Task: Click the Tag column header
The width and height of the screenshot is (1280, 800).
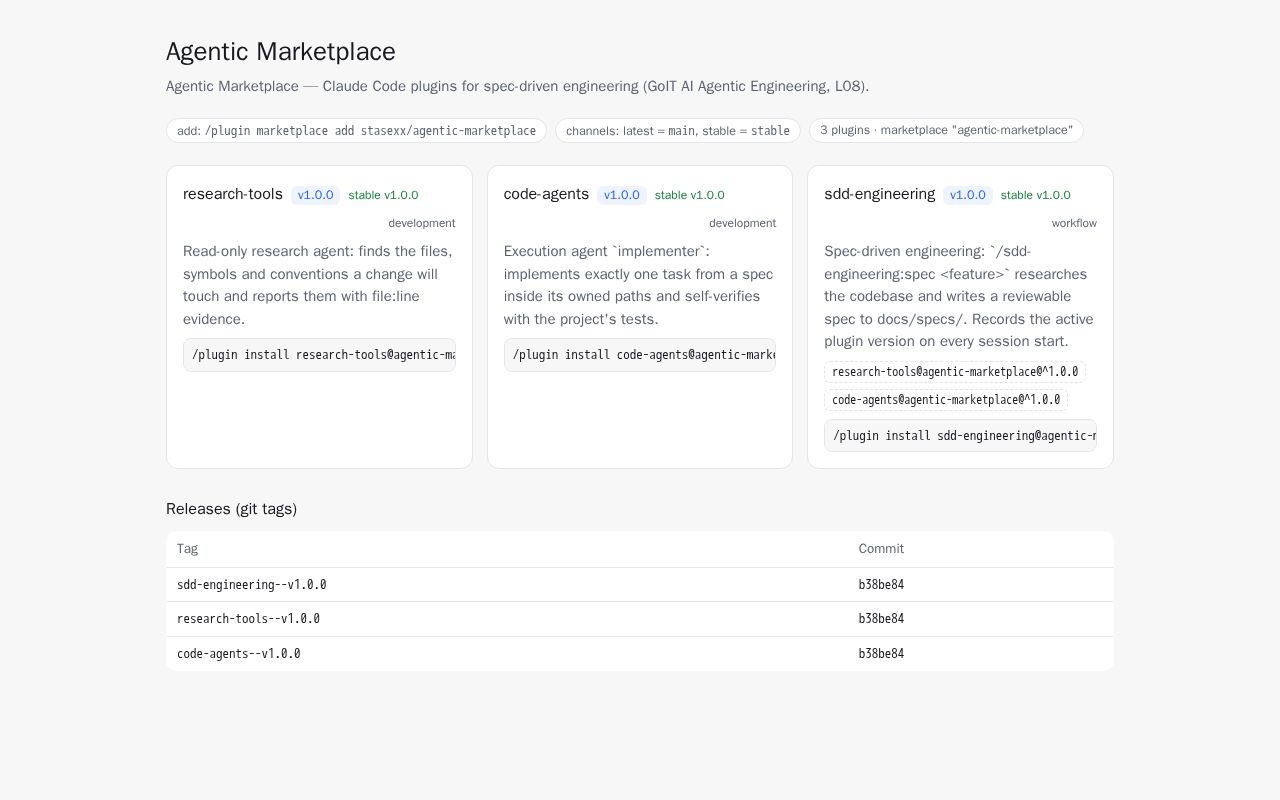Action: [187, 549]
